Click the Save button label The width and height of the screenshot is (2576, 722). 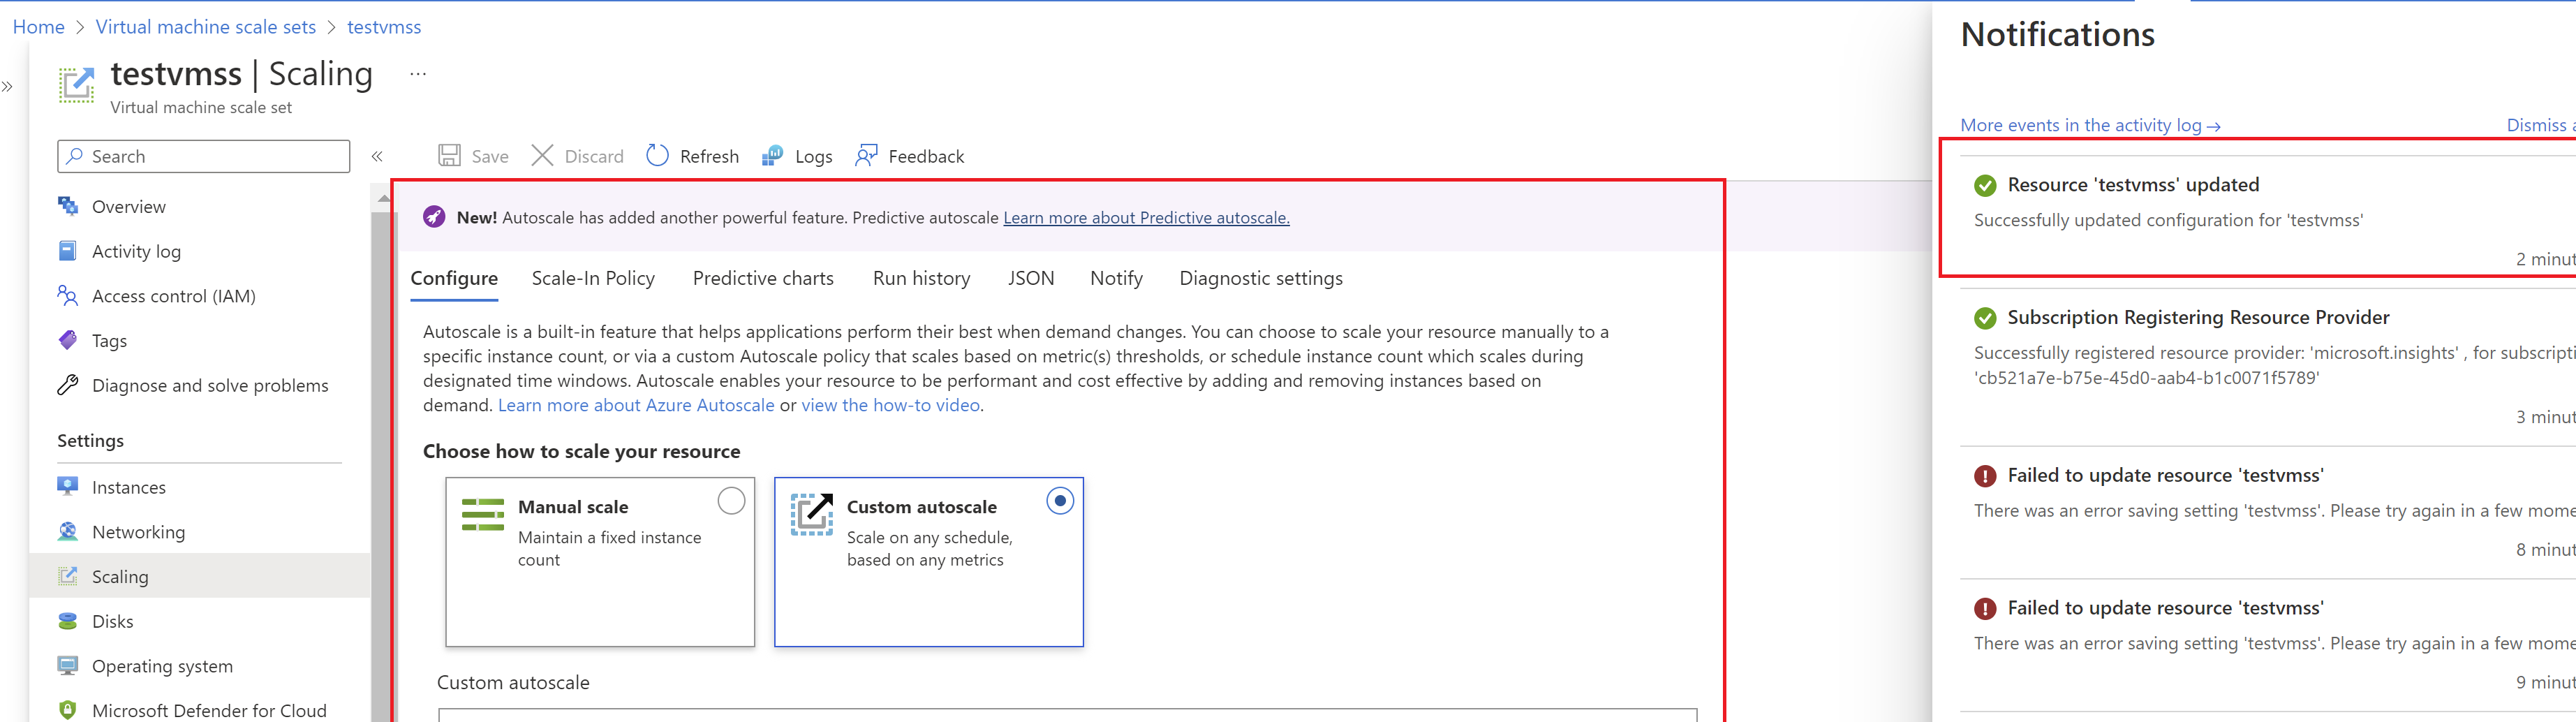[490, 156]
